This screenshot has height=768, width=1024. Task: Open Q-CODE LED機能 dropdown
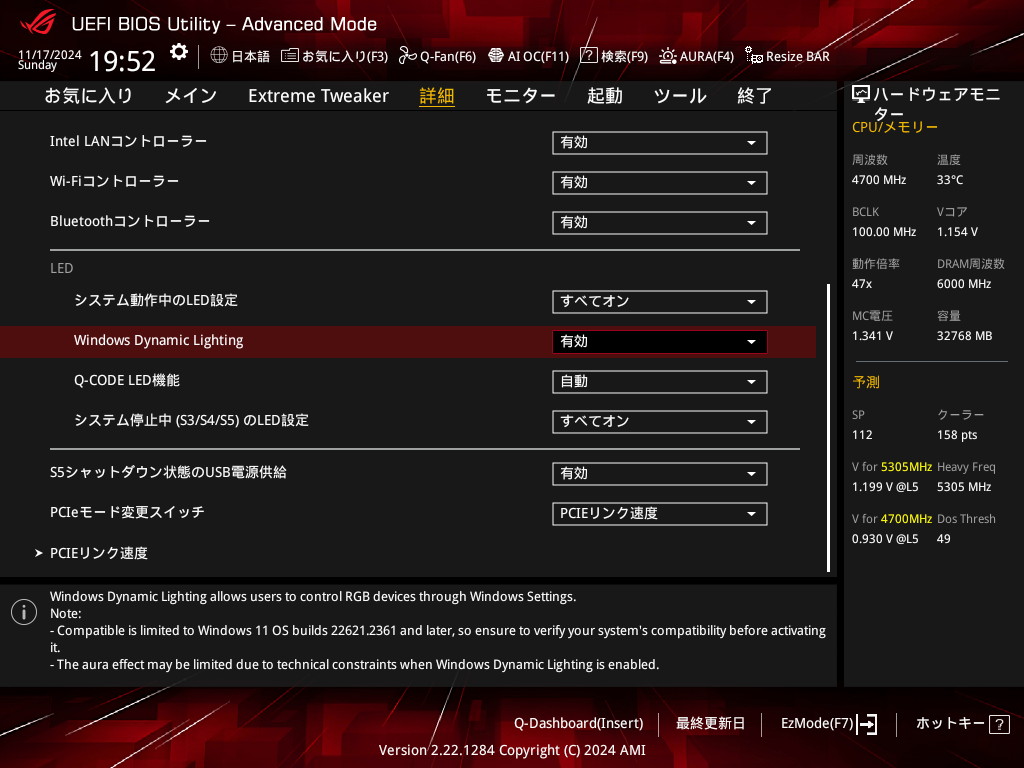pyautogui.click(x=660, y=382)
